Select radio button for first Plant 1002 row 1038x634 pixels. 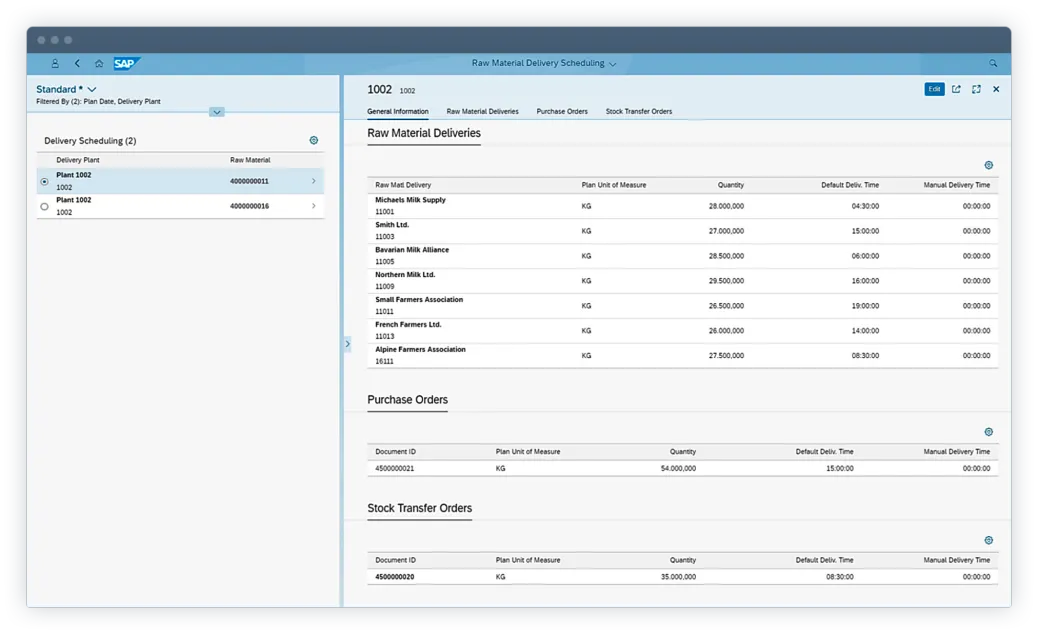click(x=42, y=181)
